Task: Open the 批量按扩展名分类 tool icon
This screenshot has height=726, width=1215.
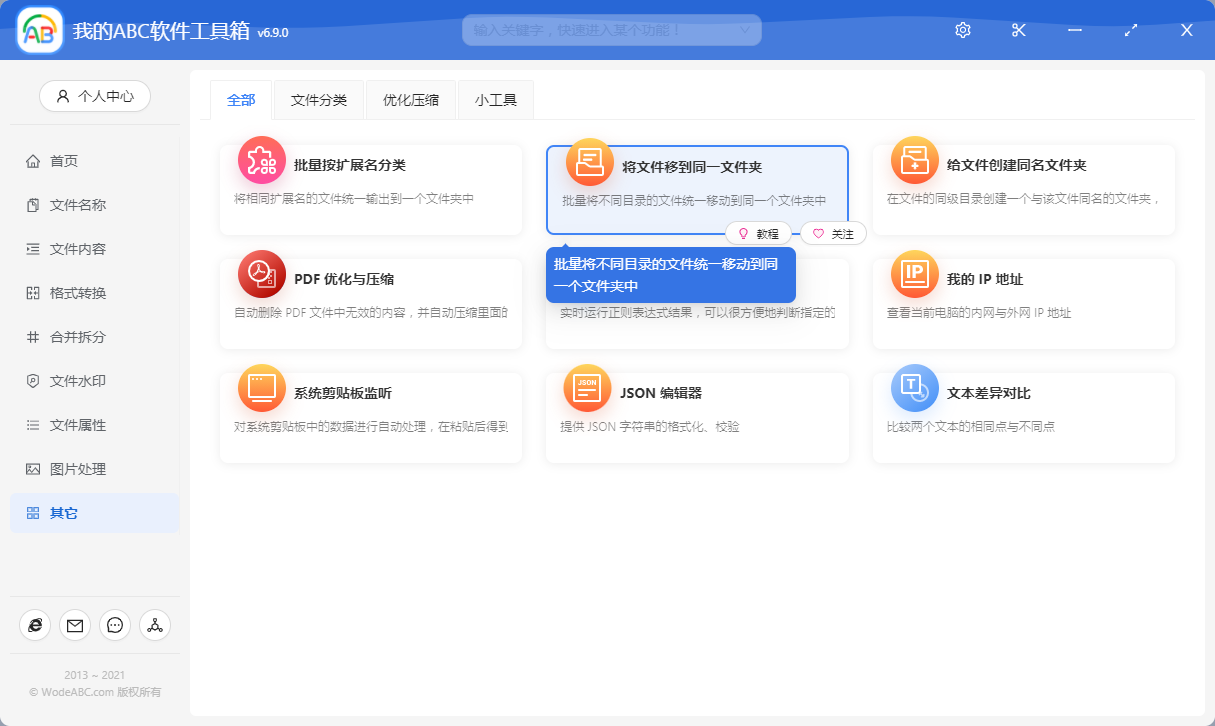Action: pos(261,160)
